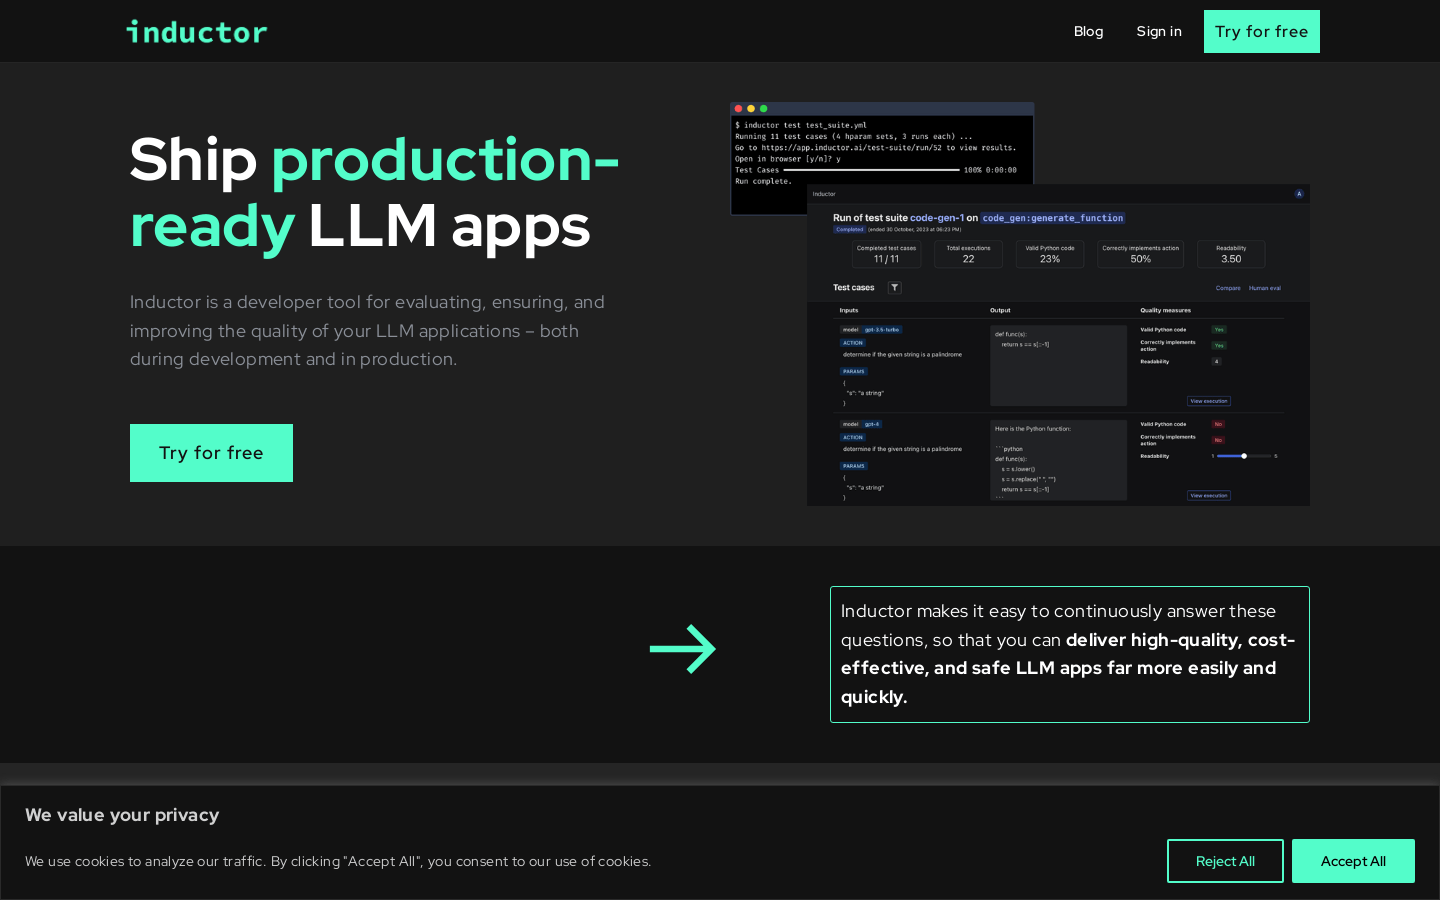The width and height of the screenshot is (1440, 900).
Task: Open the product screenshot showing test suite run
Action: (1020, 304)
